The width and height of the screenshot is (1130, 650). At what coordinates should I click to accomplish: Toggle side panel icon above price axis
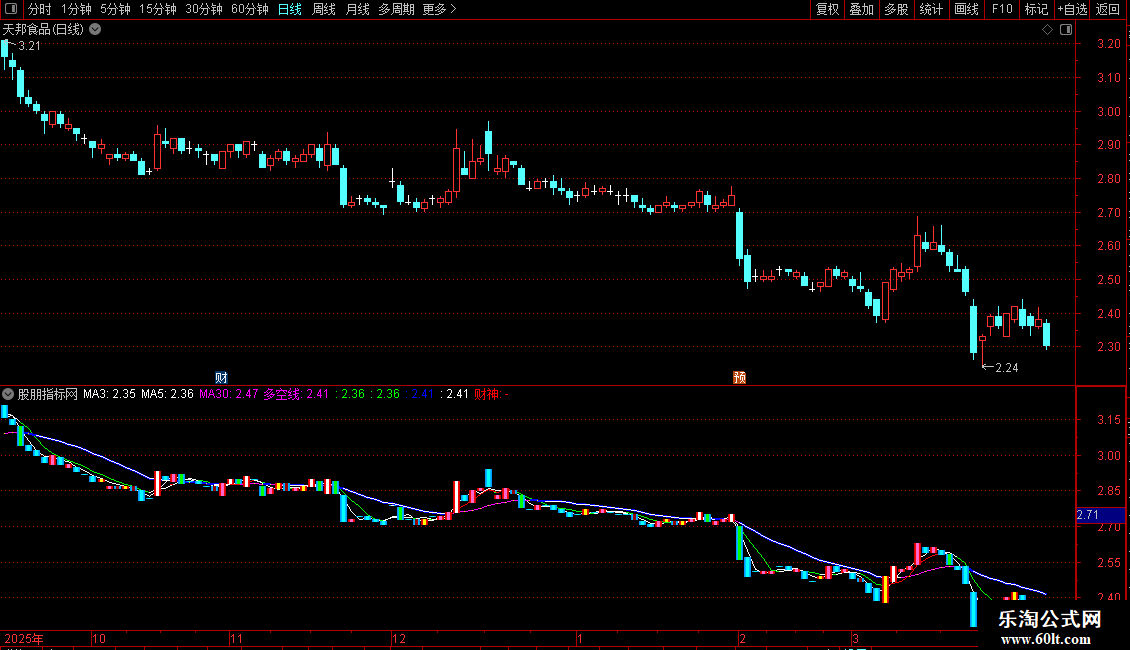(x=1067, y=30)
